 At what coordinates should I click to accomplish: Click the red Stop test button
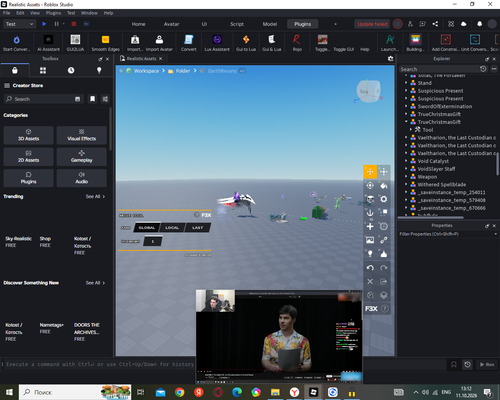tap(74, 24)
